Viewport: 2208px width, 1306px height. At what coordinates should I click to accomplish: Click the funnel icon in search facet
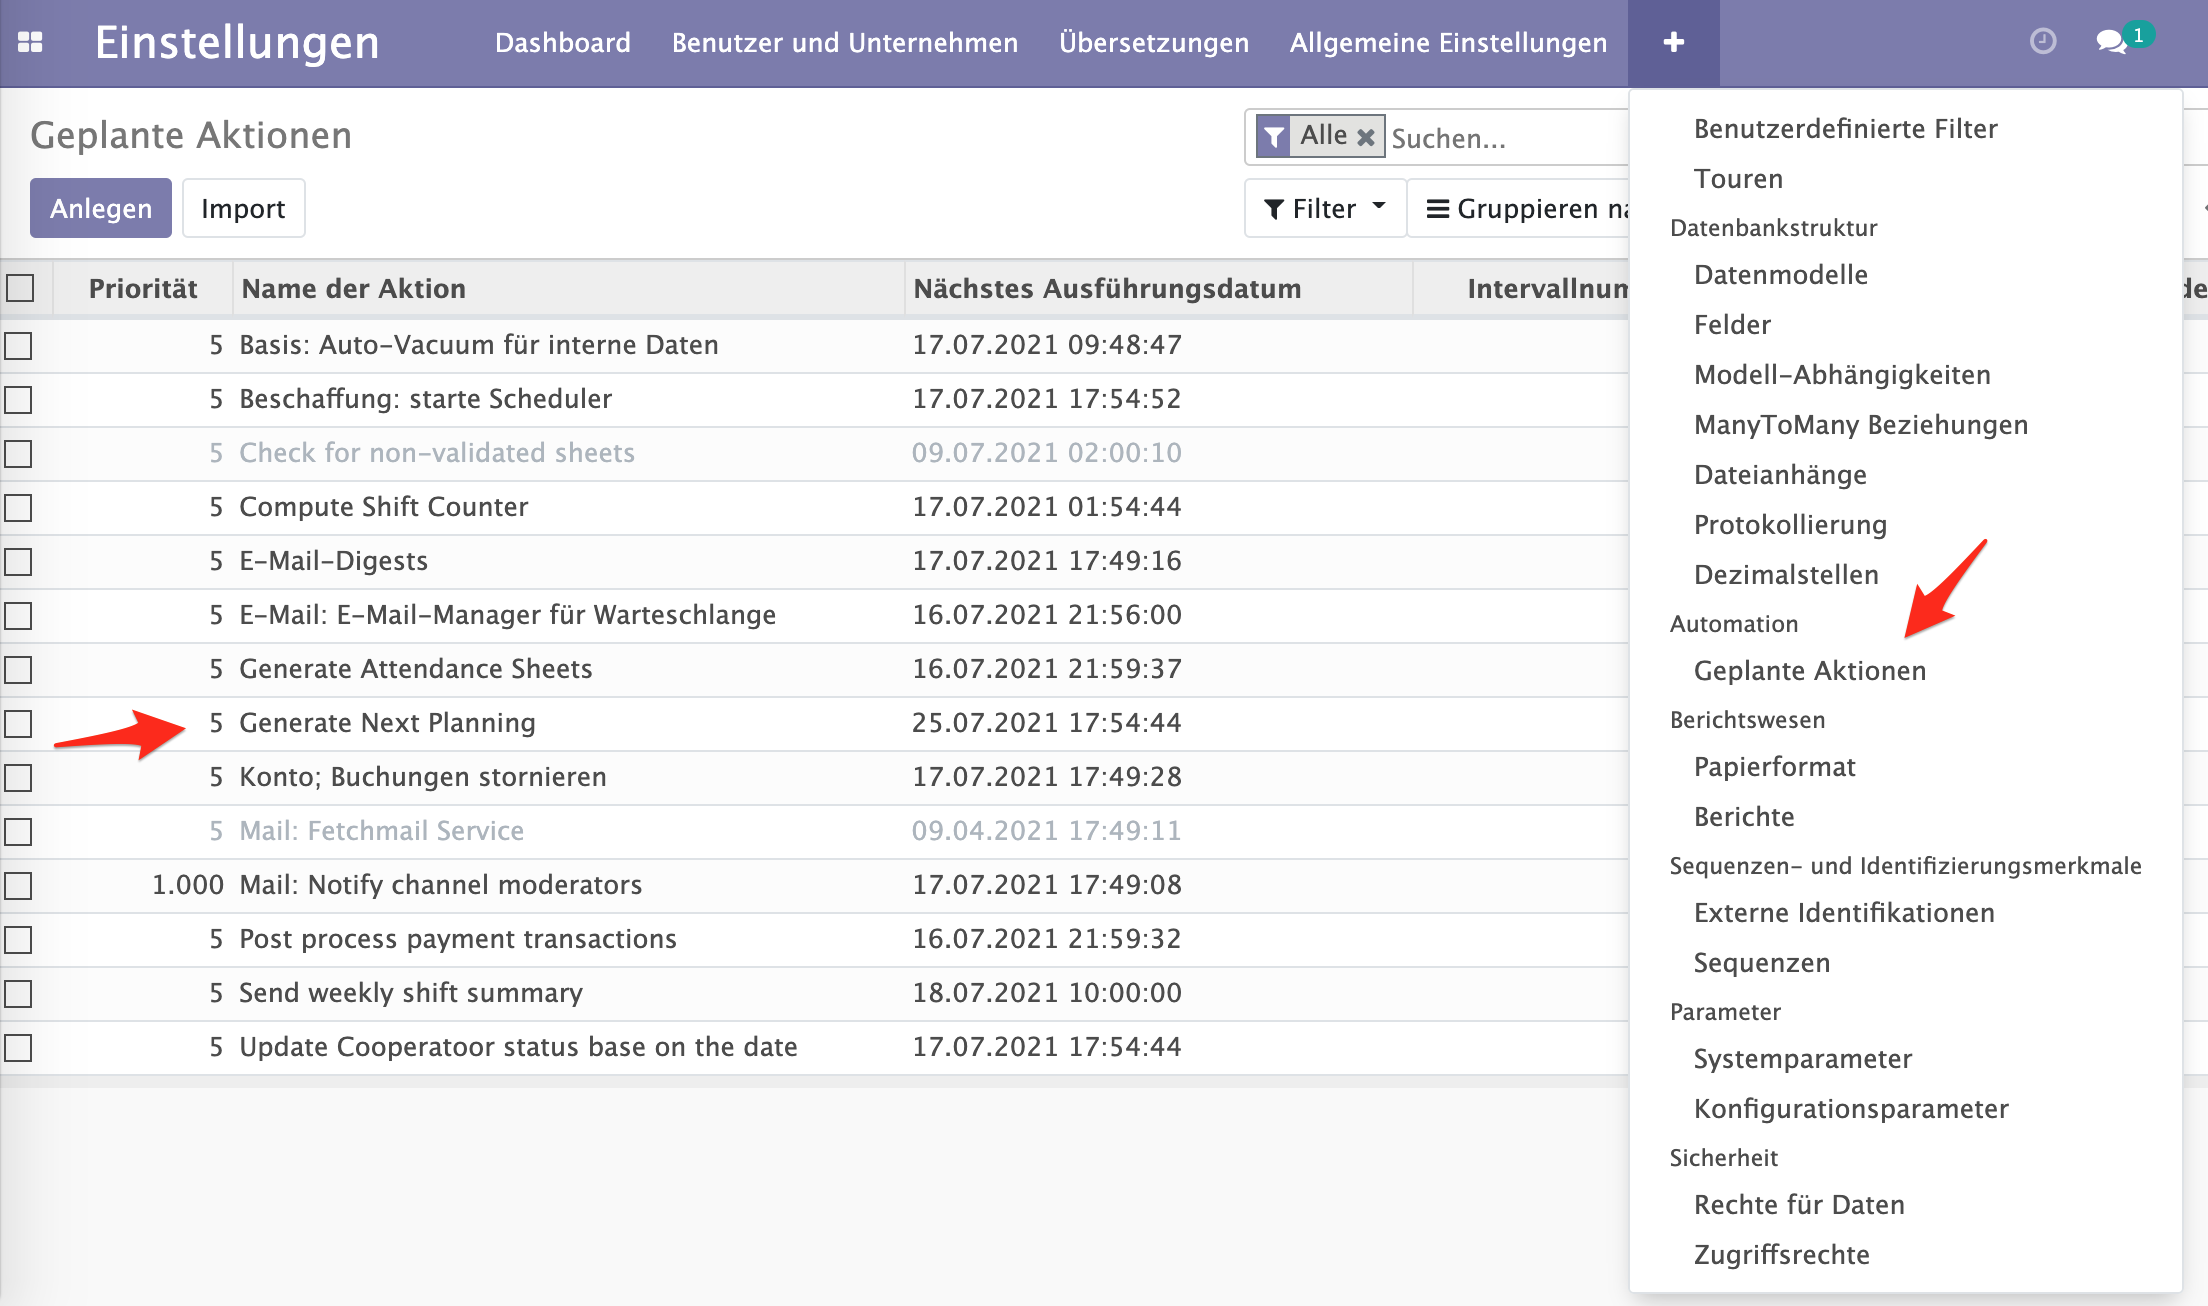1273,137
